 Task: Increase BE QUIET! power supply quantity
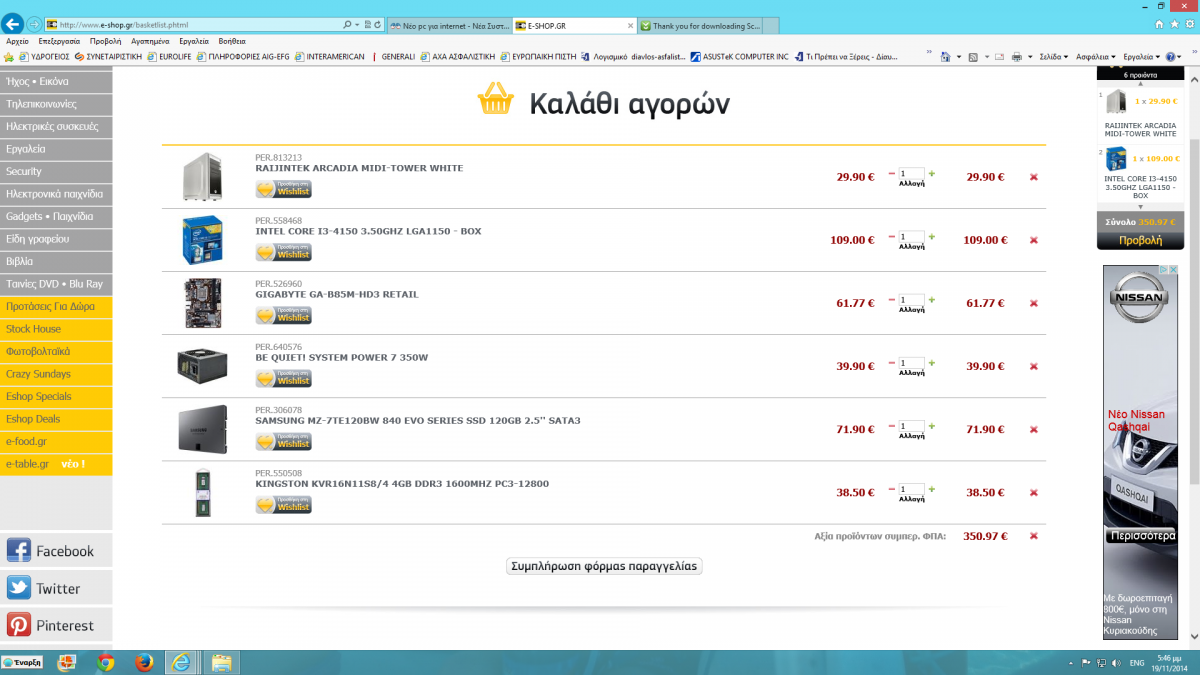pyautogui.click(x=932, y=363)
